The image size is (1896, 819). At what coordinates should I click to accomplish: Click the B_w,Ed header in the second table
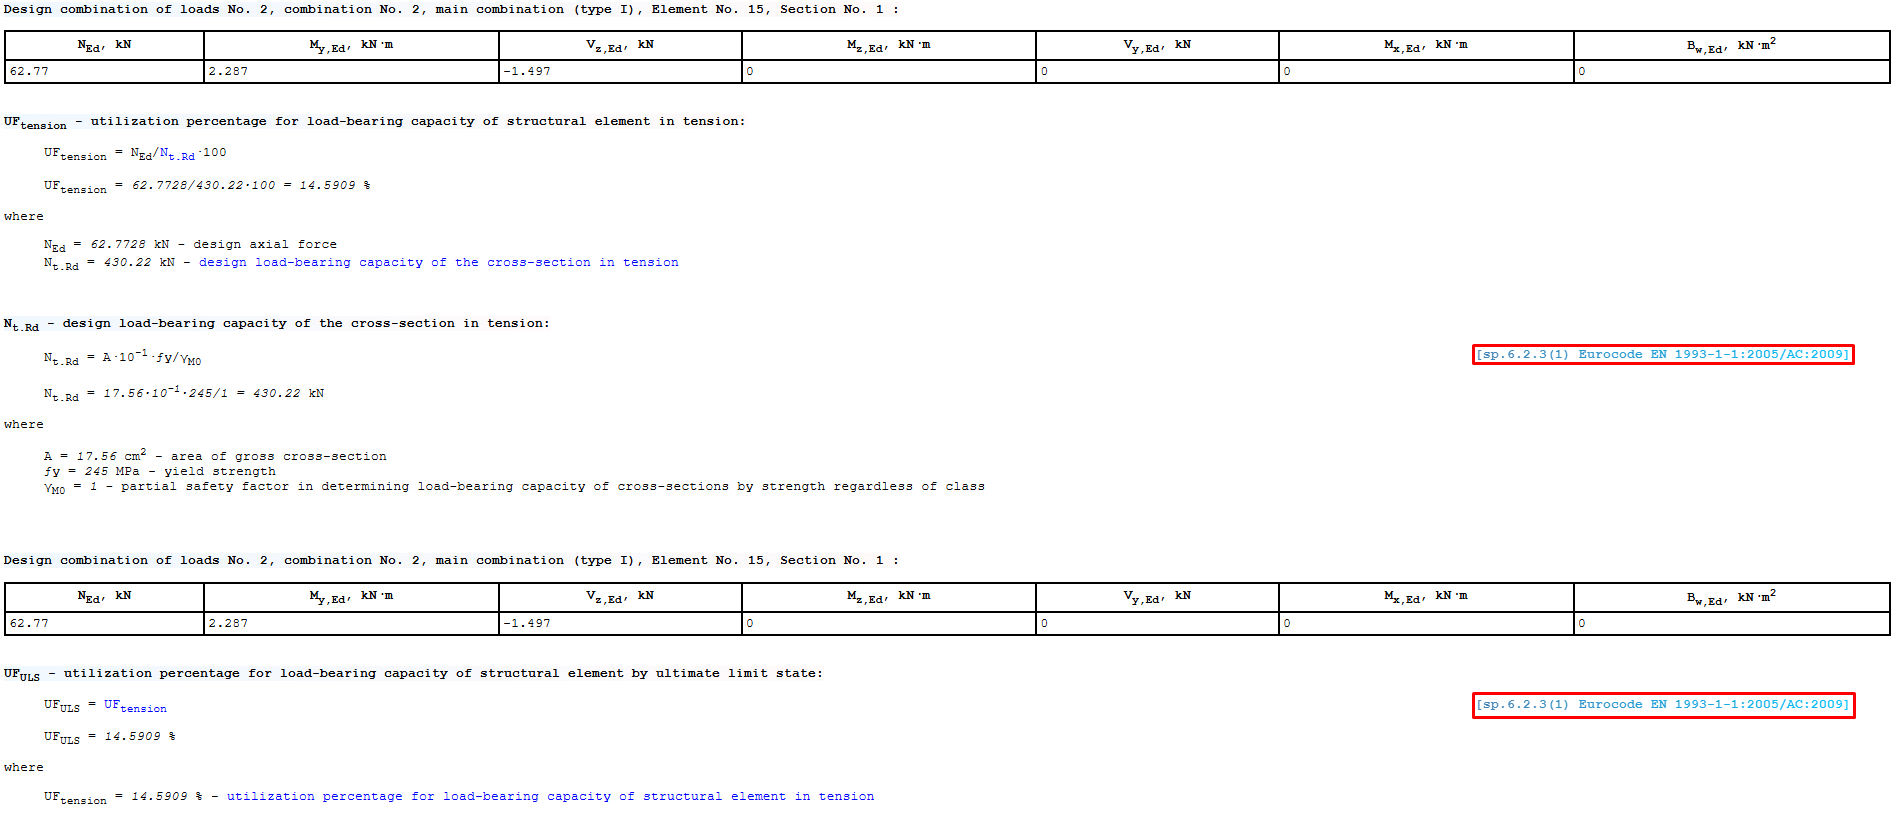(x=1730, y=597)
